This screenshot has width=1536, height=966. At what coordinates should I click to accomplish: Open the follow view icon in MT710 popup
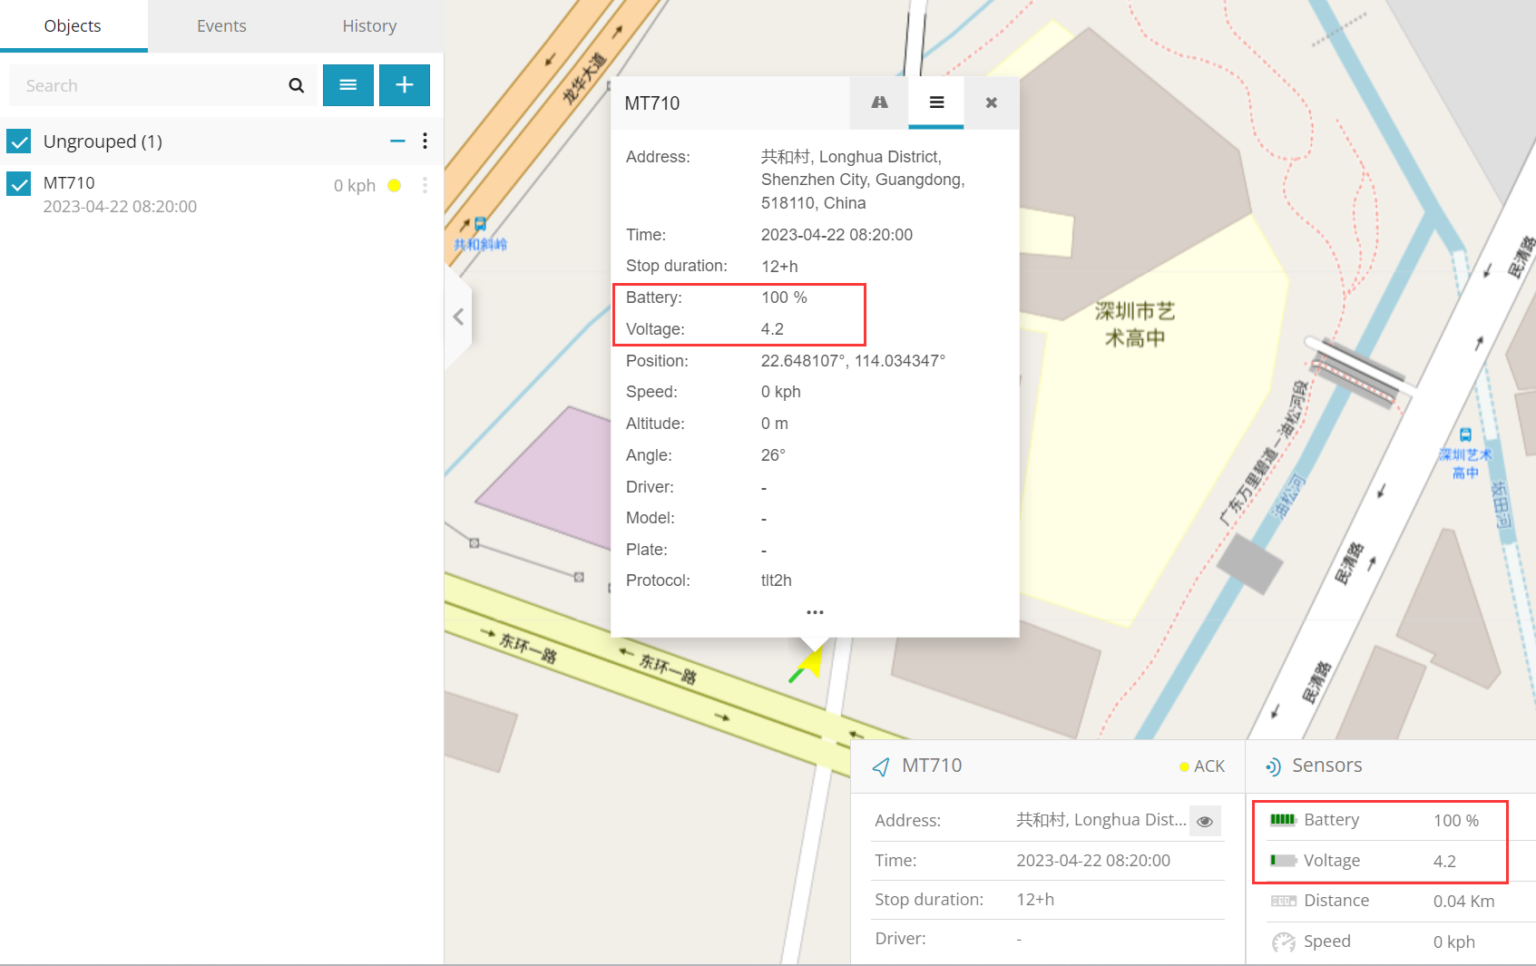pyautogui.click(x=879, y=102)
